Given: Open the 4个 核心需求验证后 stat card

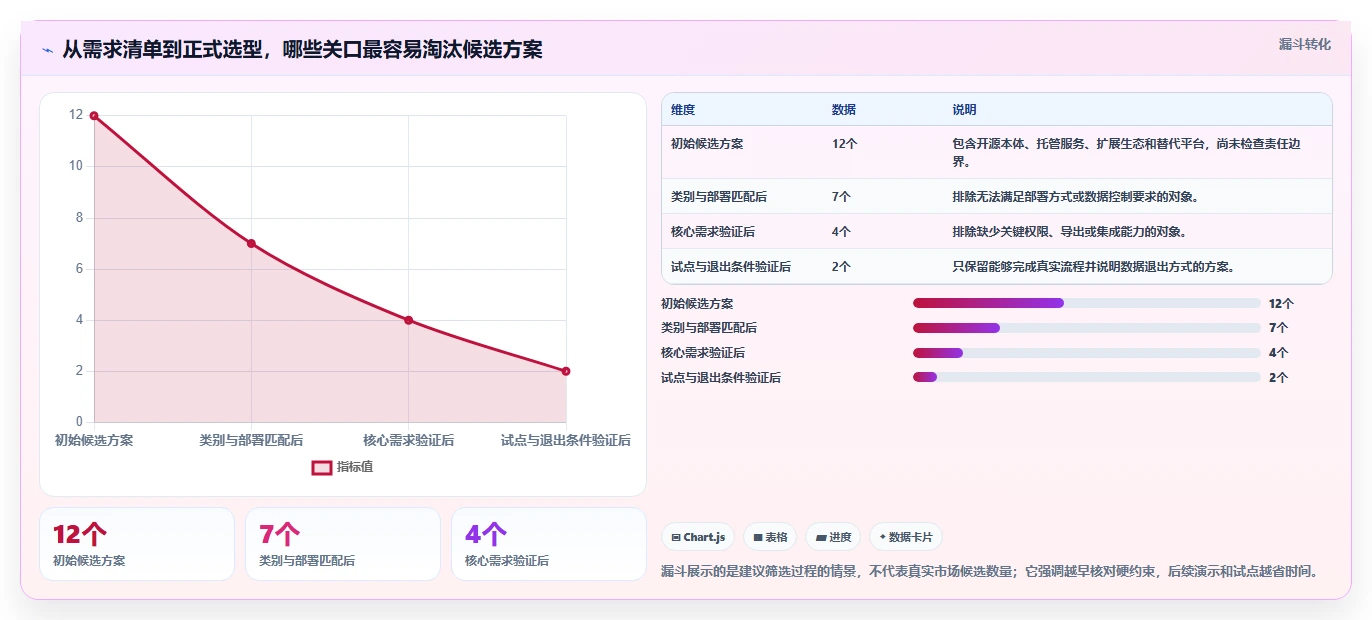Looking at the screenshot, I should pyautogui.click(x=549, y=544).
